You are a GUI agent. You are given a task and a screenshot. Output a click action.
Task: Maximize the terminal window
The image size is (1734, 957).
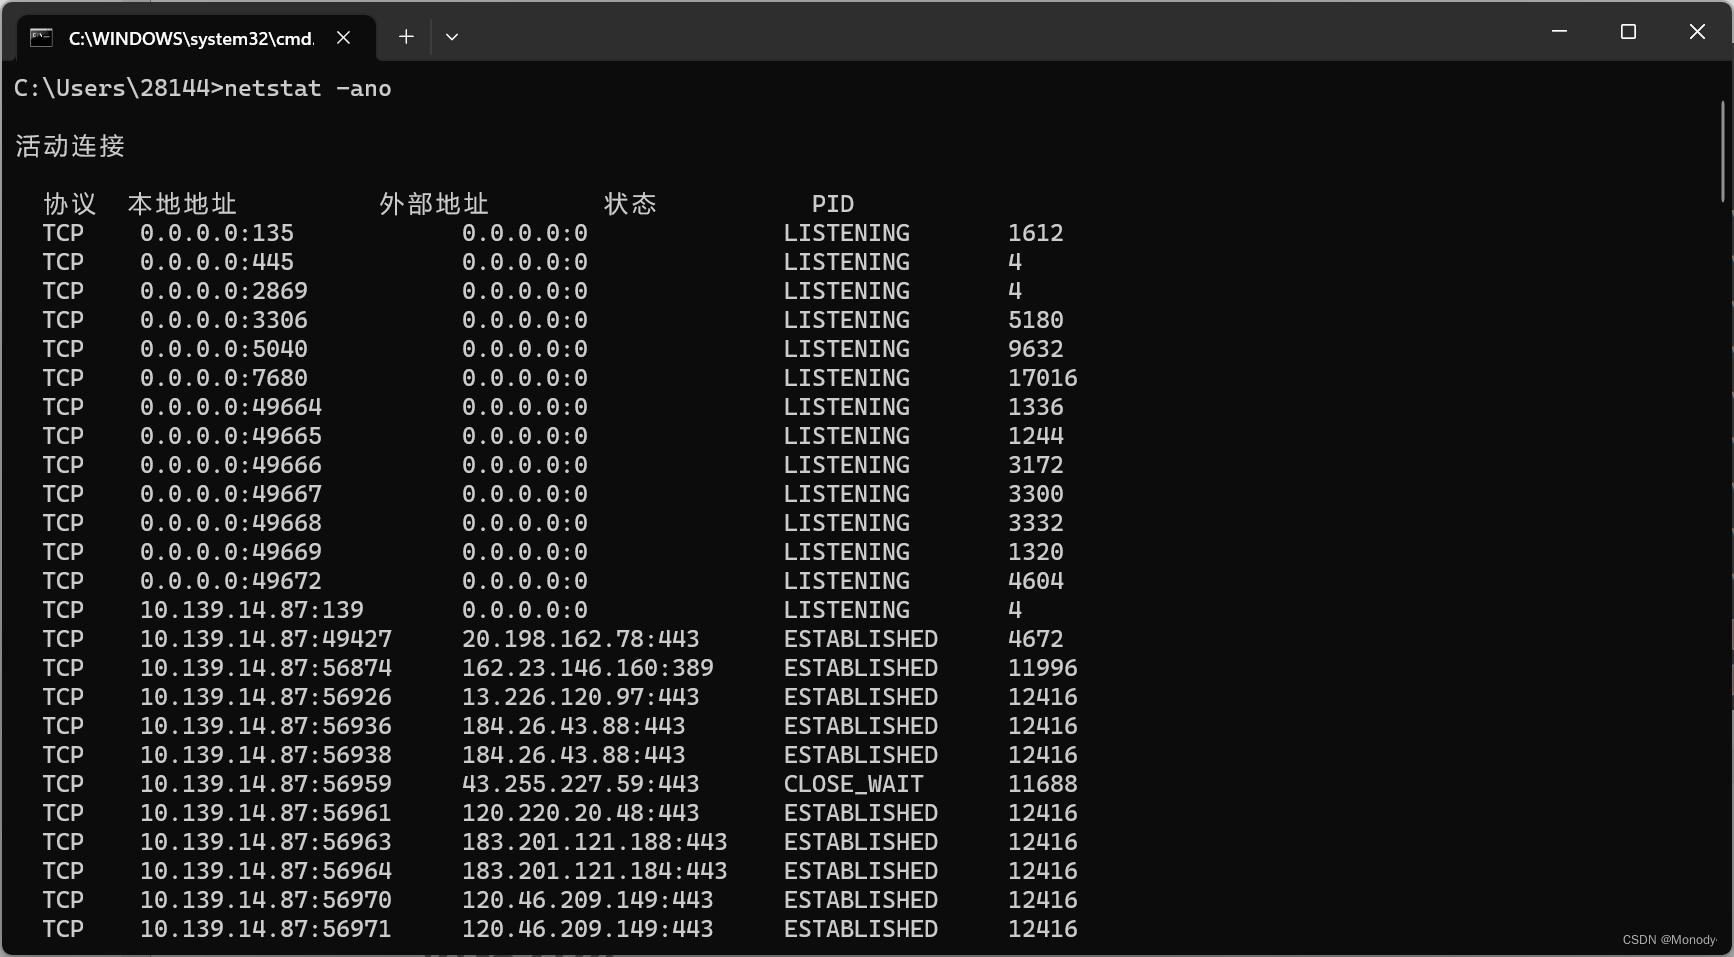click(1628, 32)
